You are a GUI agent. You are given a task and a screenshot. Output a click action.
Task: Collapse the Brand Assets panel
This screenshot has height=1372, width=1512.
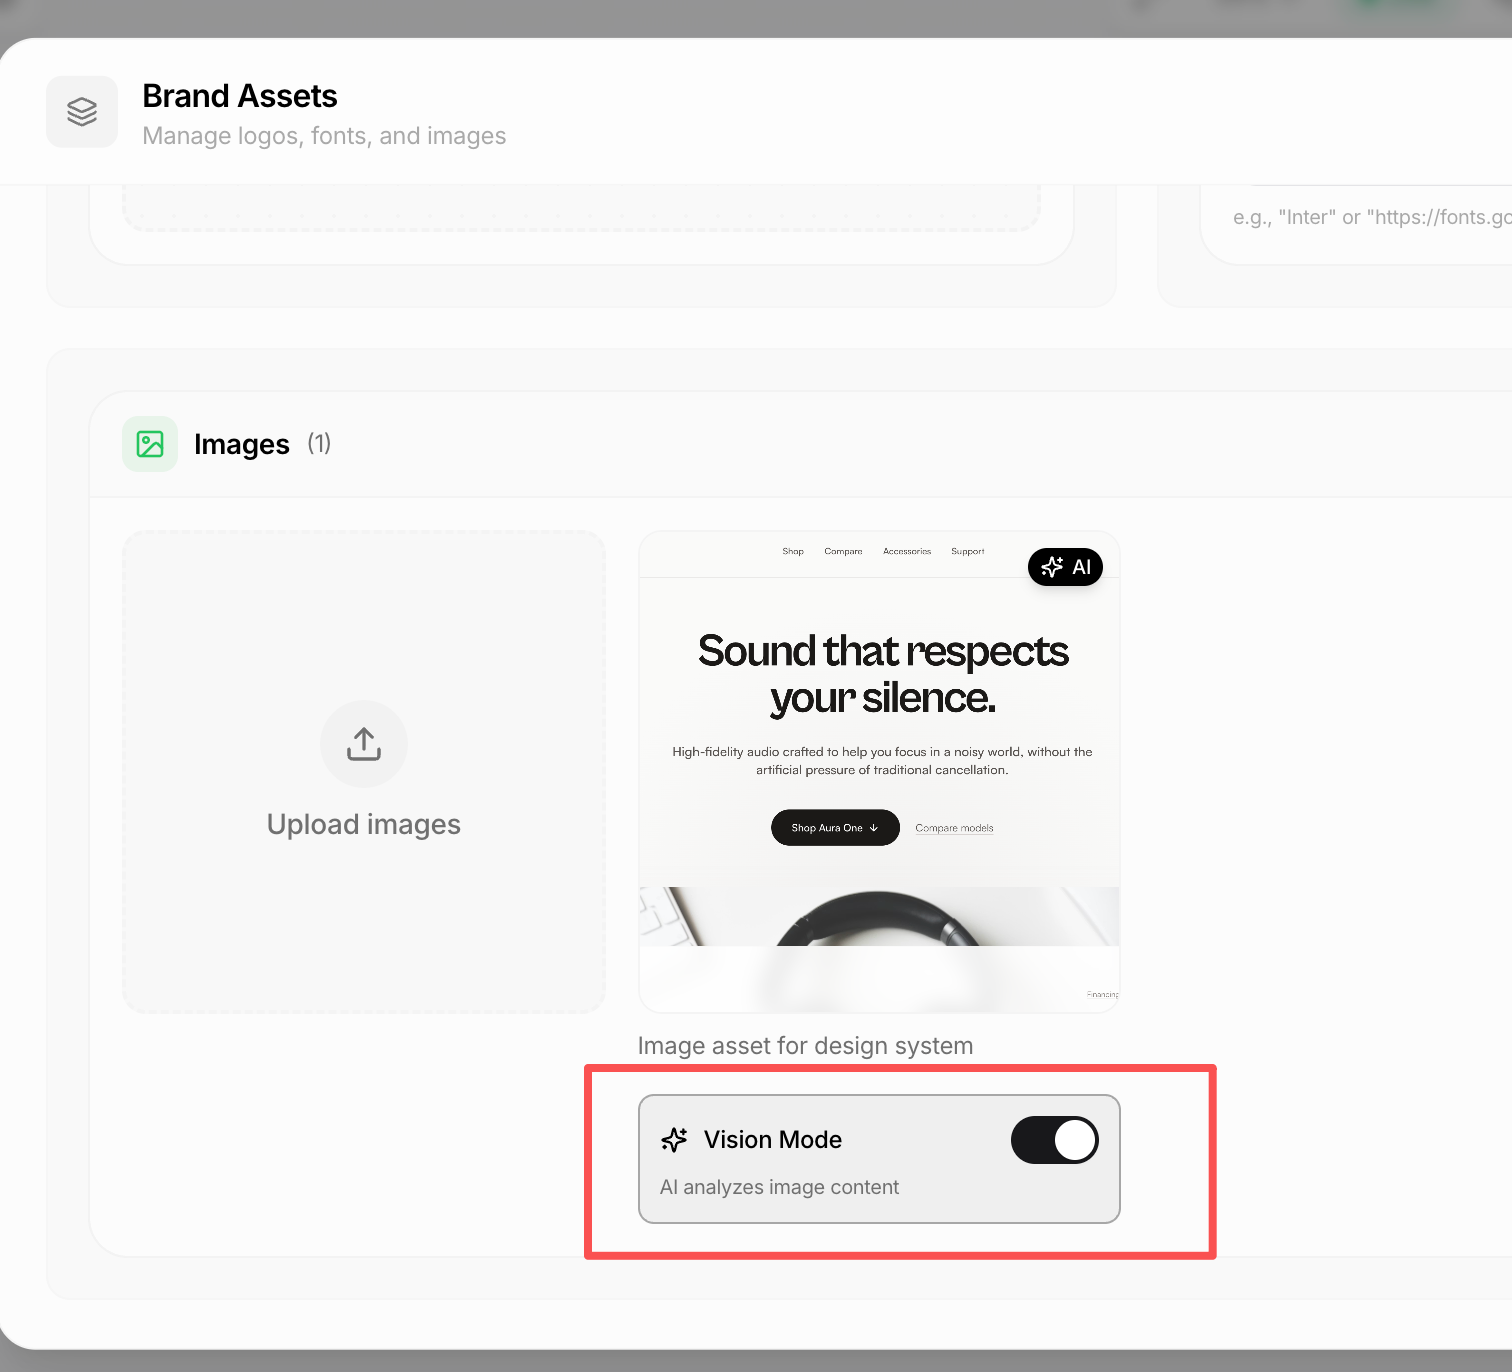pos(240,95)
